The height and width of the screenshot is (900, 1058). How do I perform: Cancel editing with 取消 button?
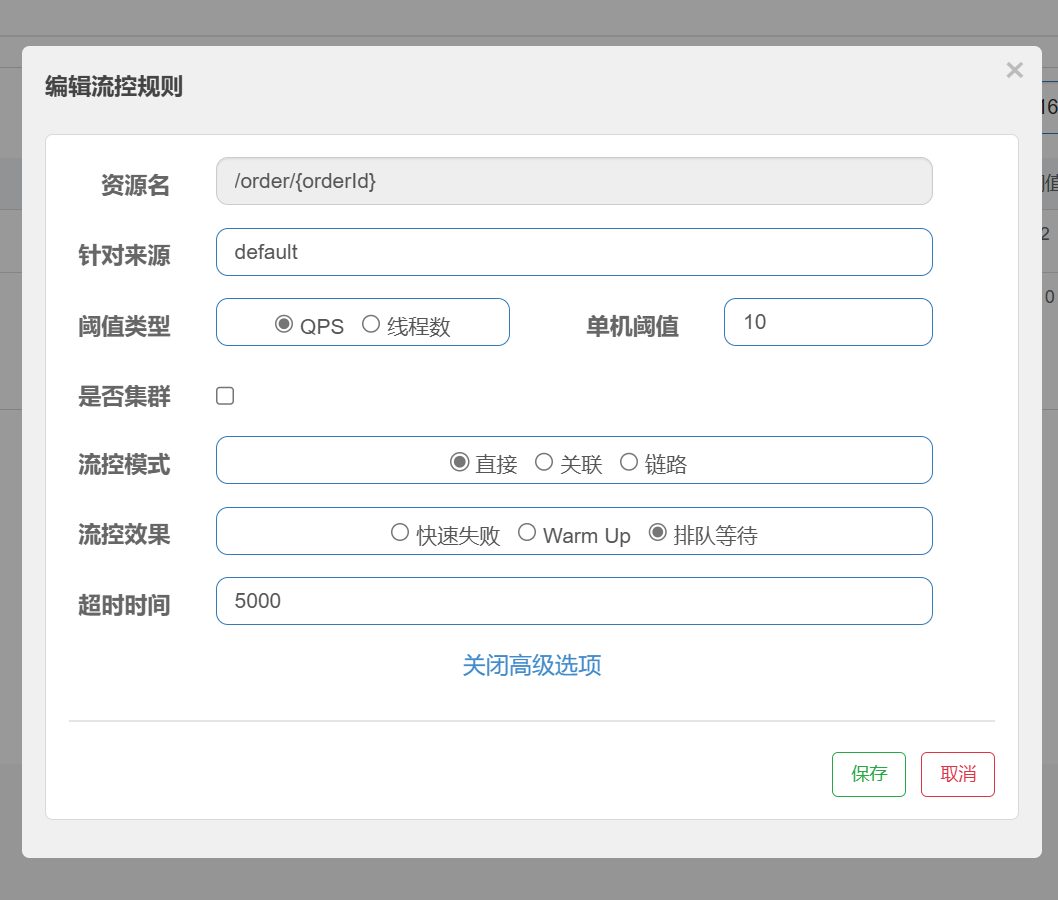pyautogui.click(x=958, y=775)
